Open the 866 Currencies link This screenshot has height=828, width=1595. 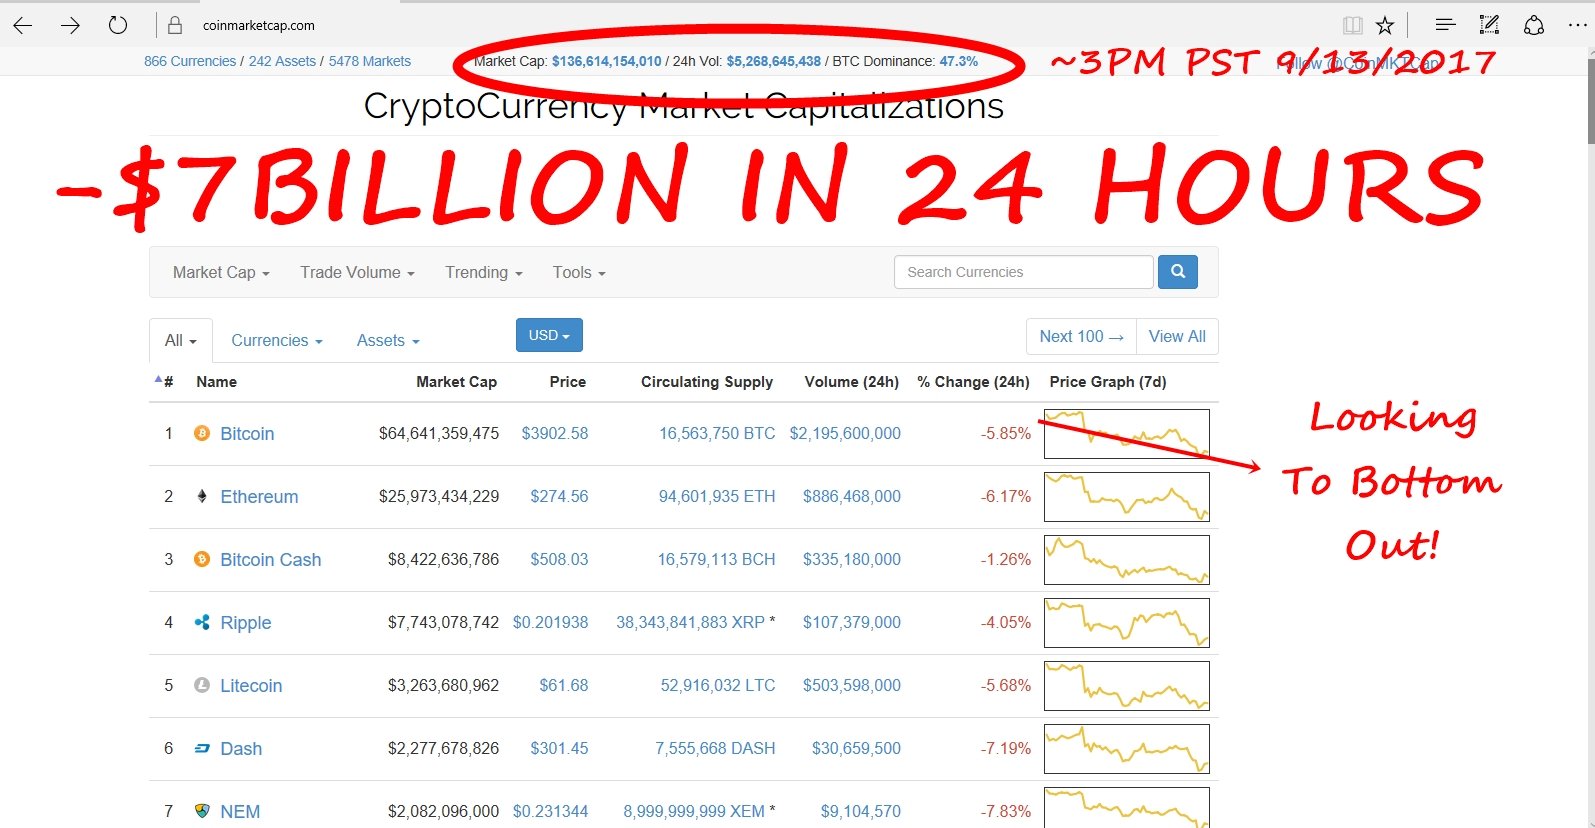(x=190, y=61)
